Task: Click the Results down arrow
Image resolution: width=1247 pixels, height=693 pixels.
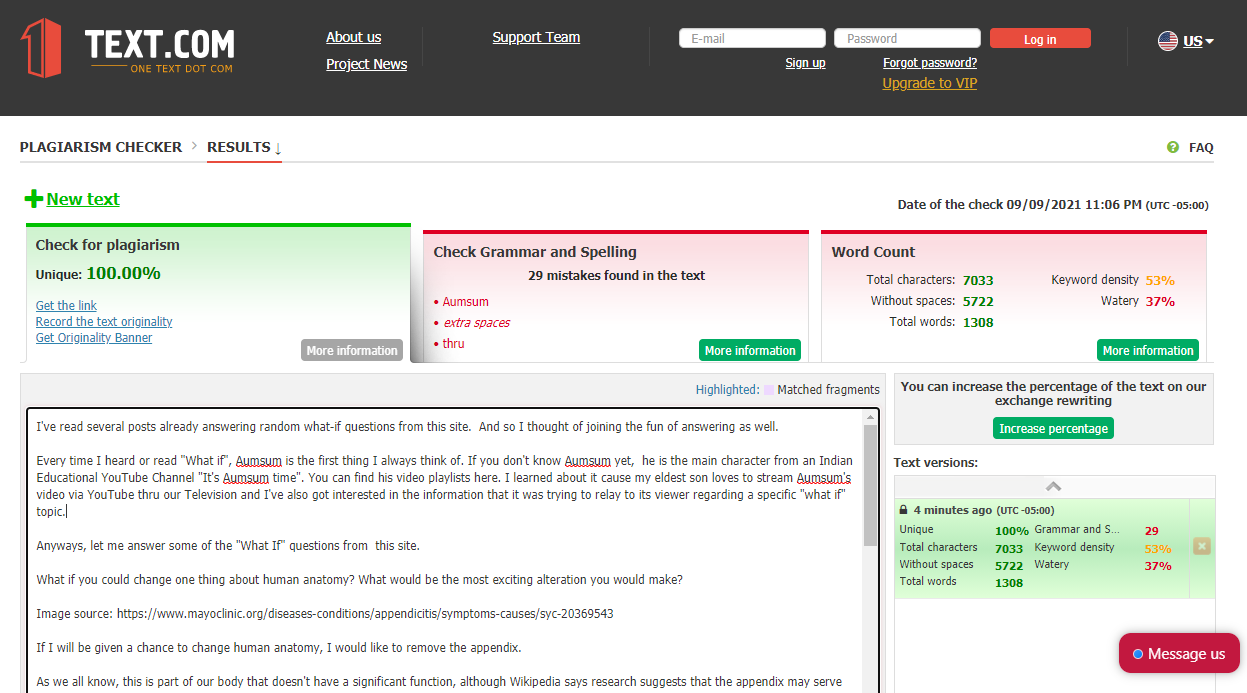Action: [278, 148]
